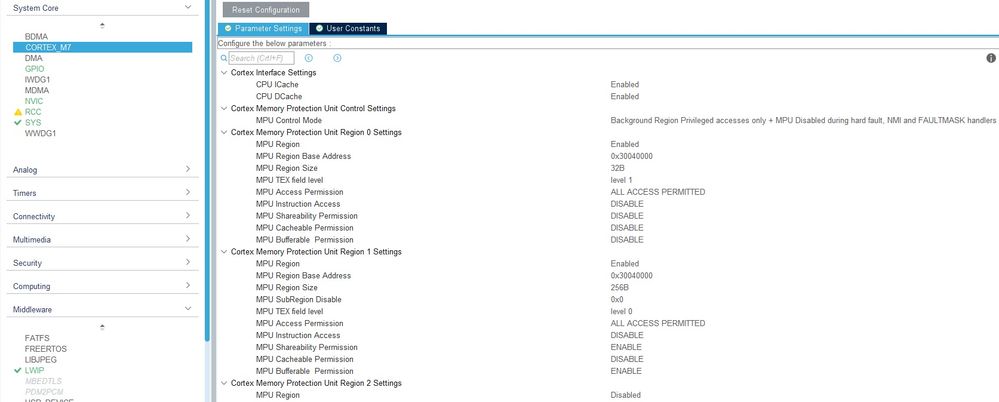The image size is (999, 402).
Task: Click the RCC warning triangle icon
Action: point(18,111)
